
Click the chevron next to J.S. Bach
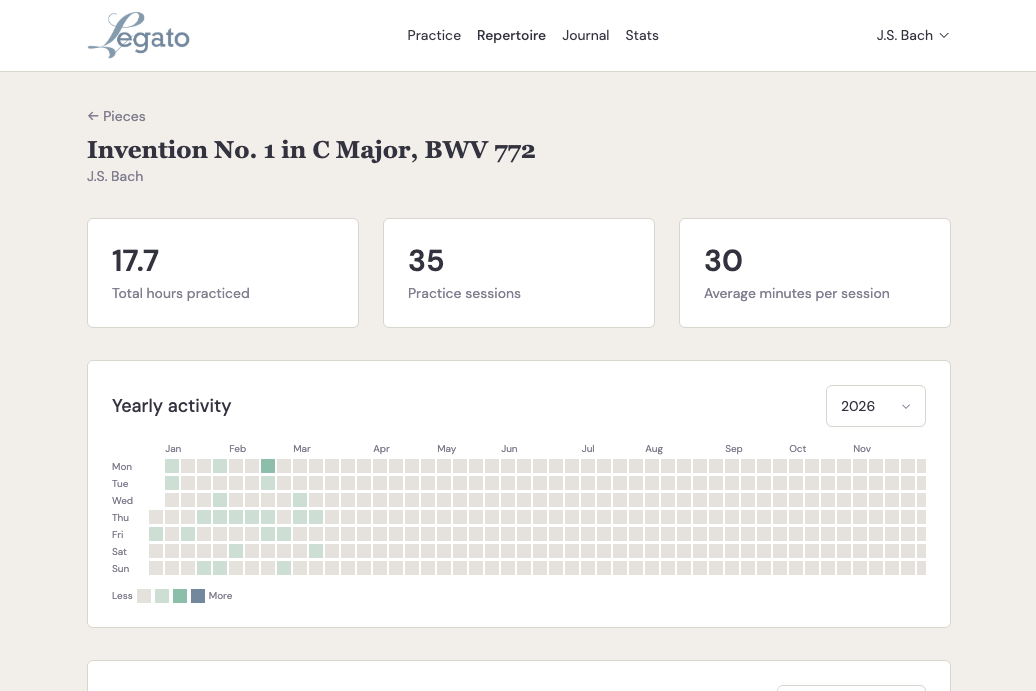coord(943,35)
